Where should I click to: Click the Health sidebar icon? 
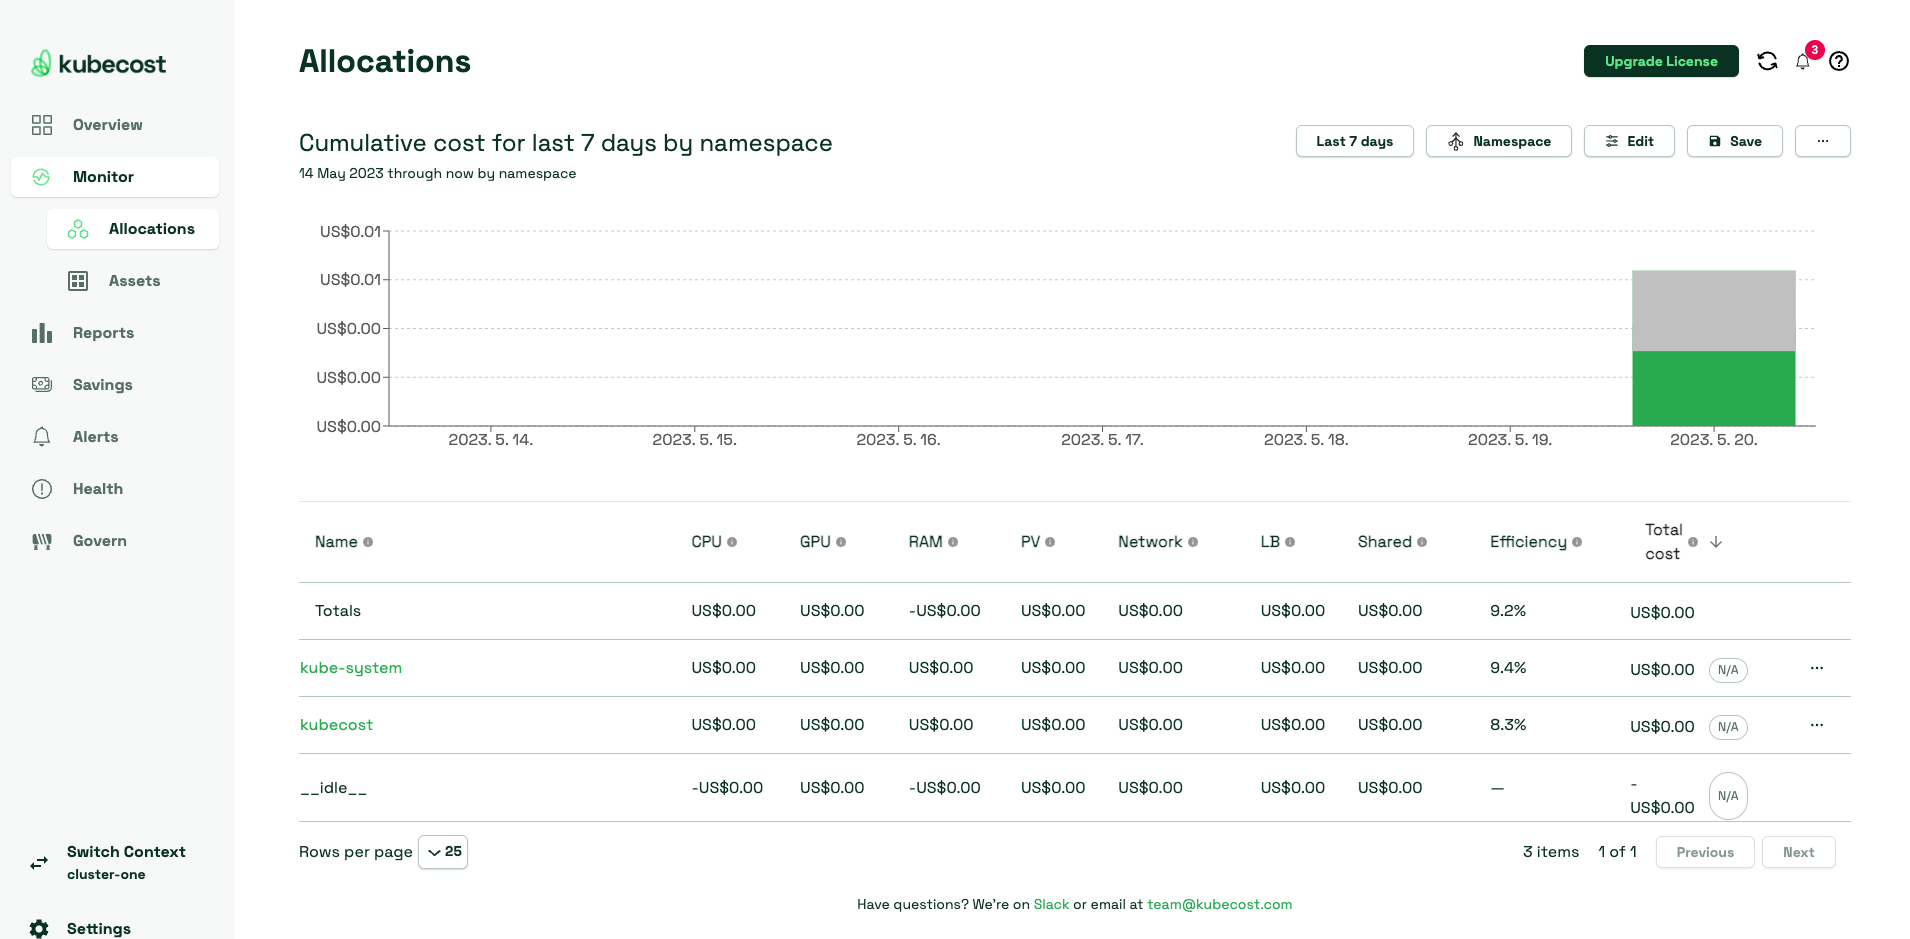pos(42,489)
